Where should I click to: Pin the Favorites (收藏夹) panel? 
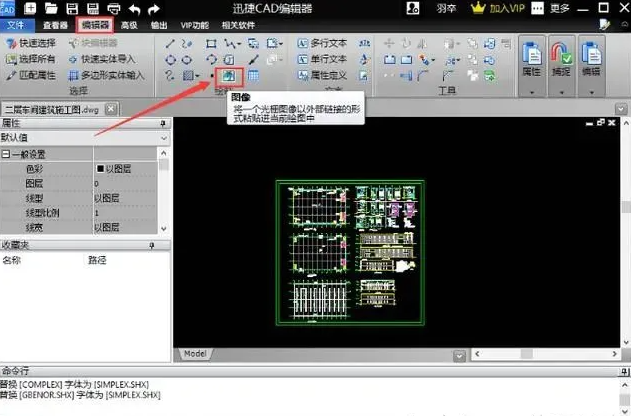(x=163, y=244)
